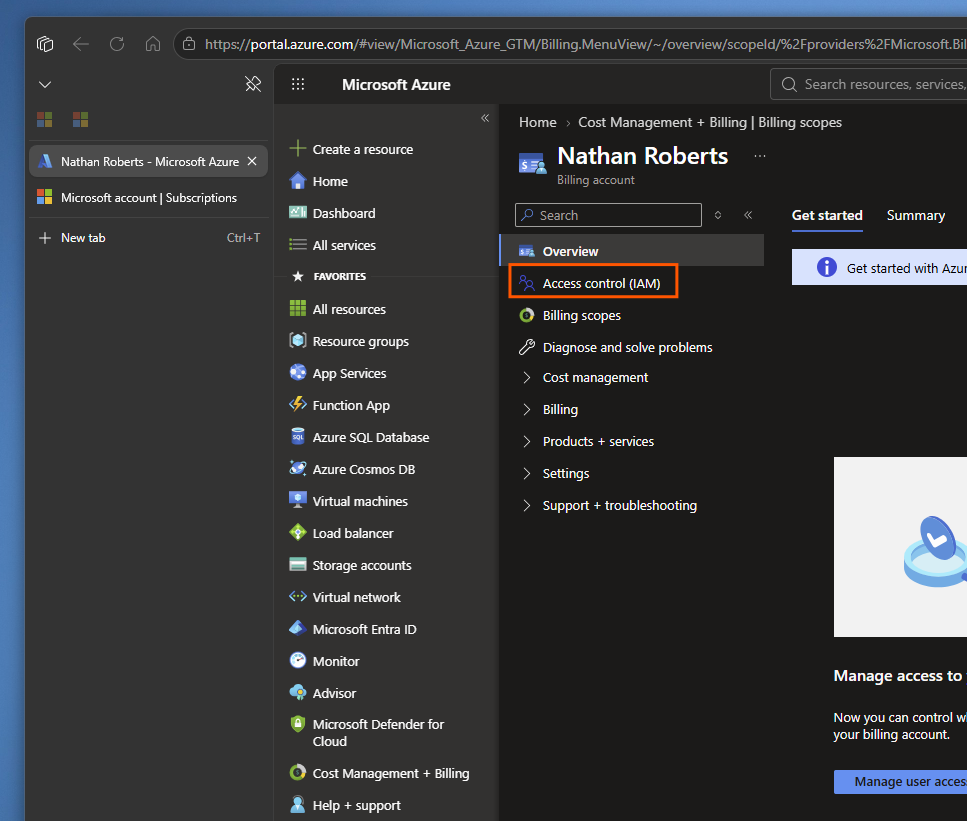
Task: Open the Azure portal apps grid menu
Action: [298, 84]
